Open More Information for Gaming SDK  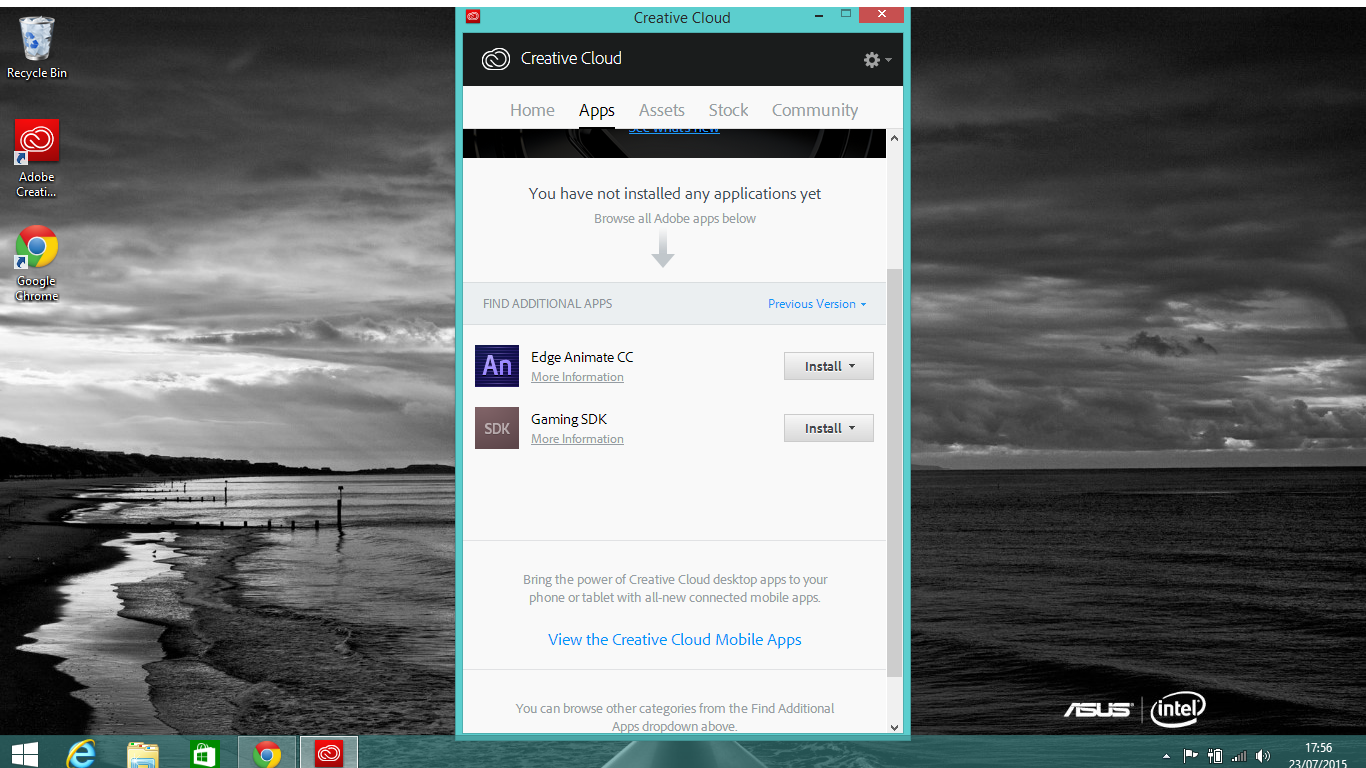click(577, 438)
